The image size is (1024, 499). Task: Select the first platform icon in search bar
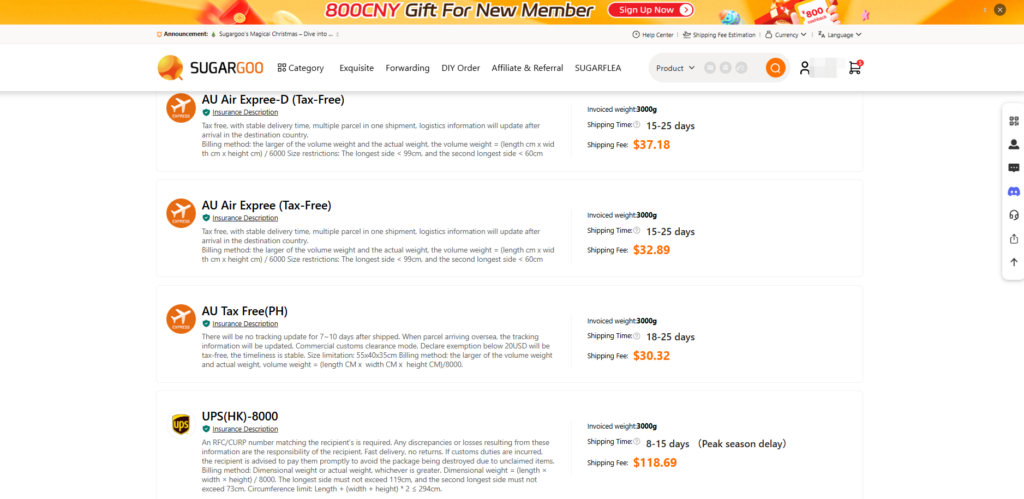tap(710, 68)
